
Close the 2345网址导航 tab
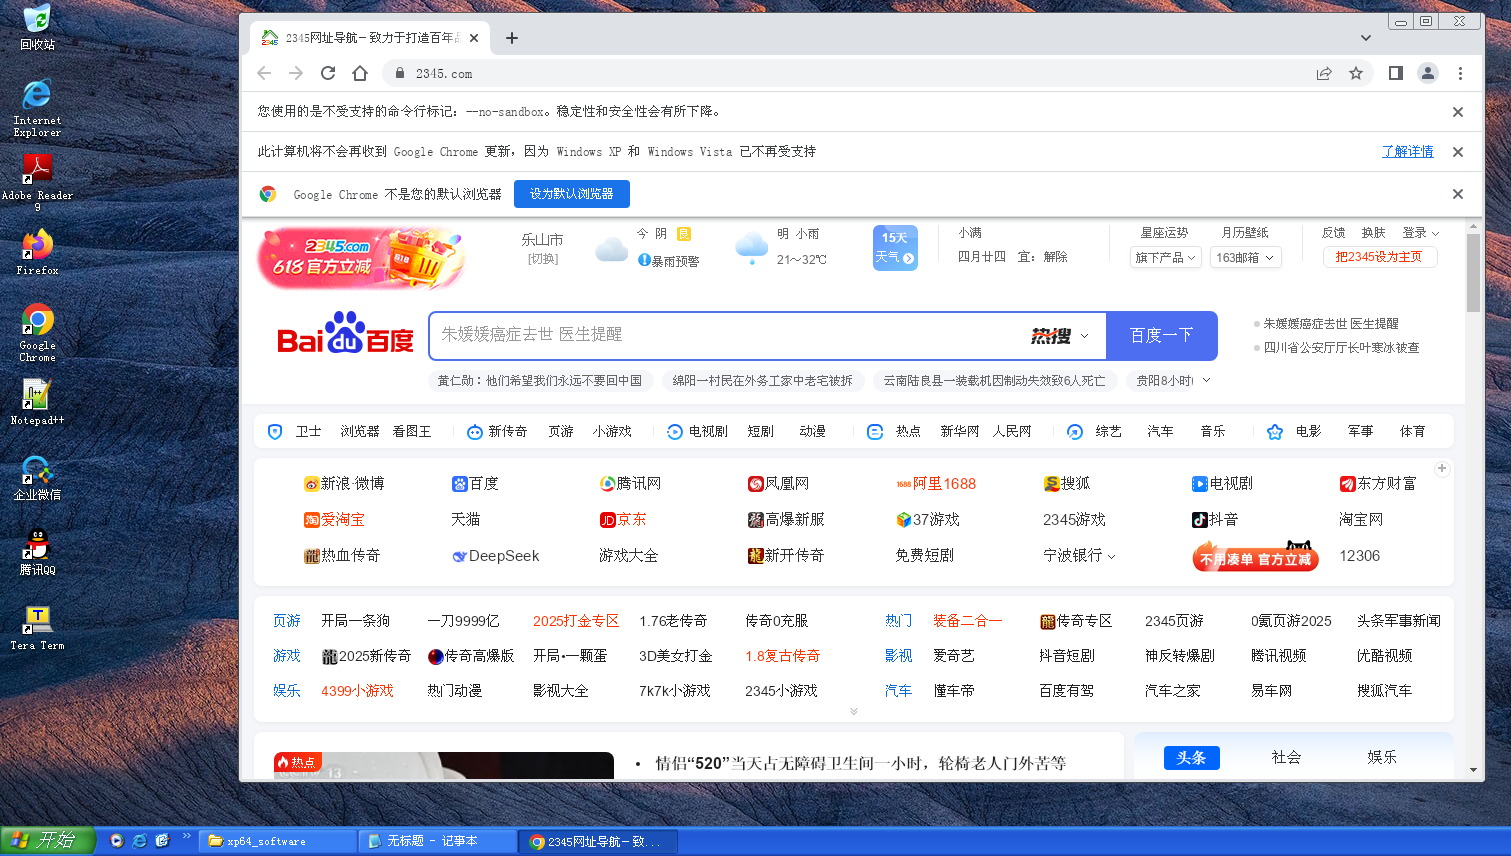(x=474, y=38)
